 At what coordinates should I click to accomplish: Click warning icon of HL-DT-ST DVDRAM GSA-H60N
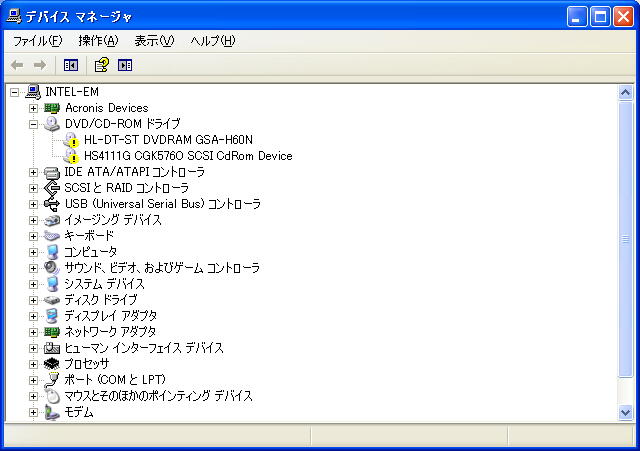click(71, 140)
